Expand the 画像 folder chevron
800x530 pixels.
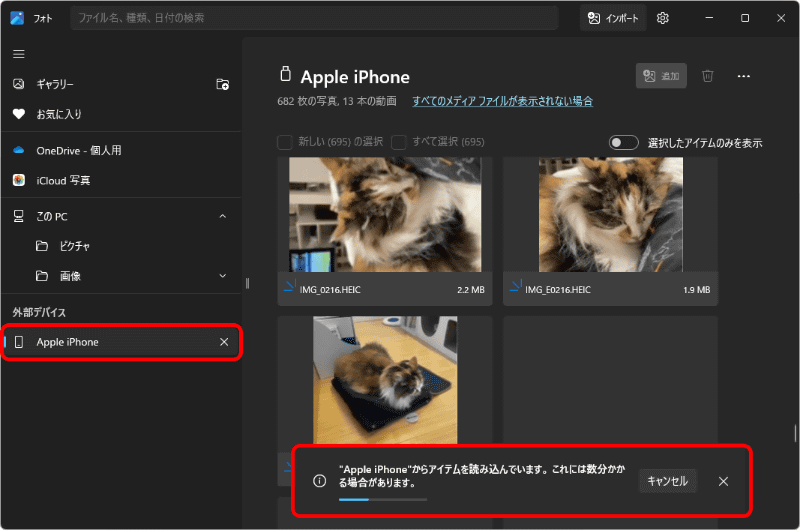point(222,276)
